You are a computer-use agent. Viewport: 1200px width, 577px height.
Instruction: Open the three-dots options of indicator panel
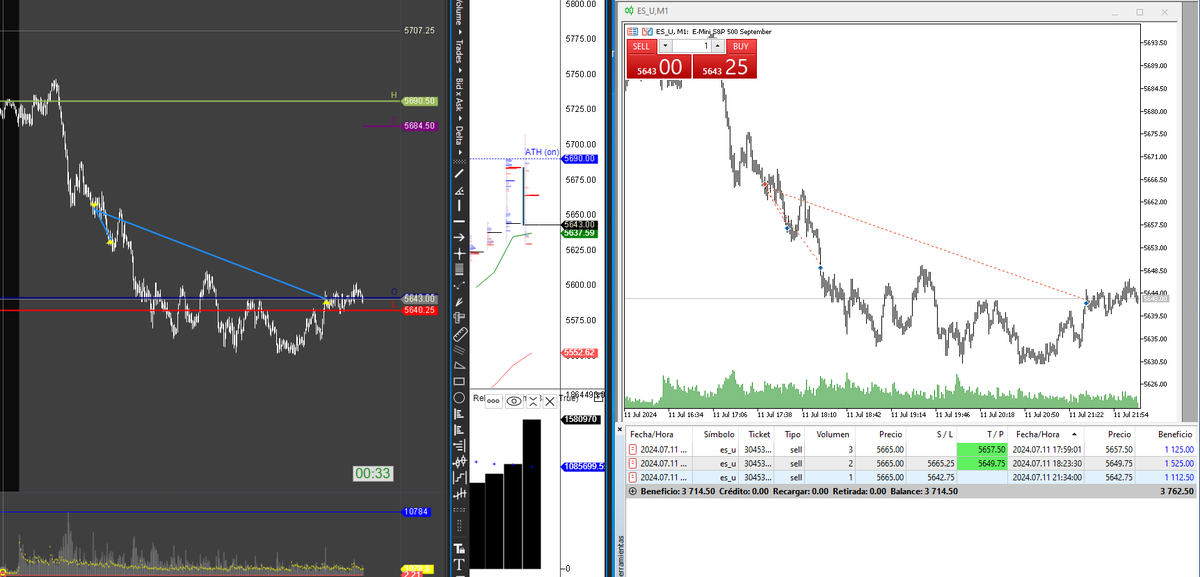pos(494,401)
